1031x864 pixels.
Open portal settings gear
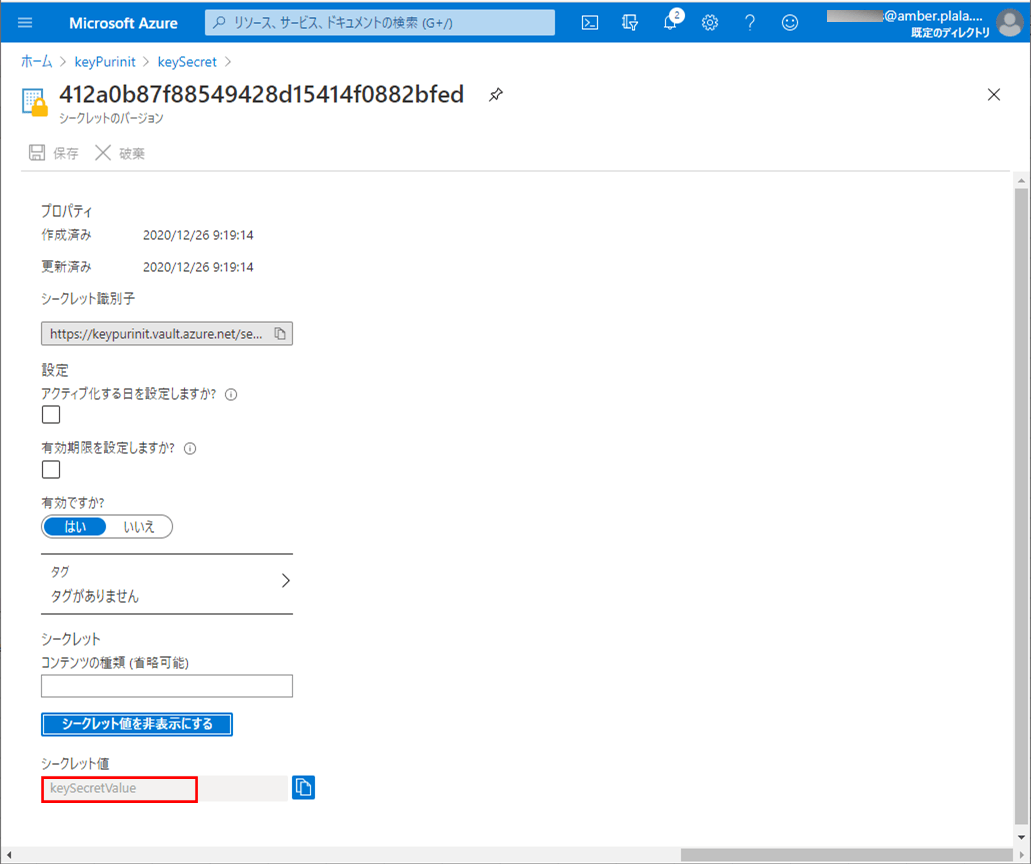(x=709, y=23)
